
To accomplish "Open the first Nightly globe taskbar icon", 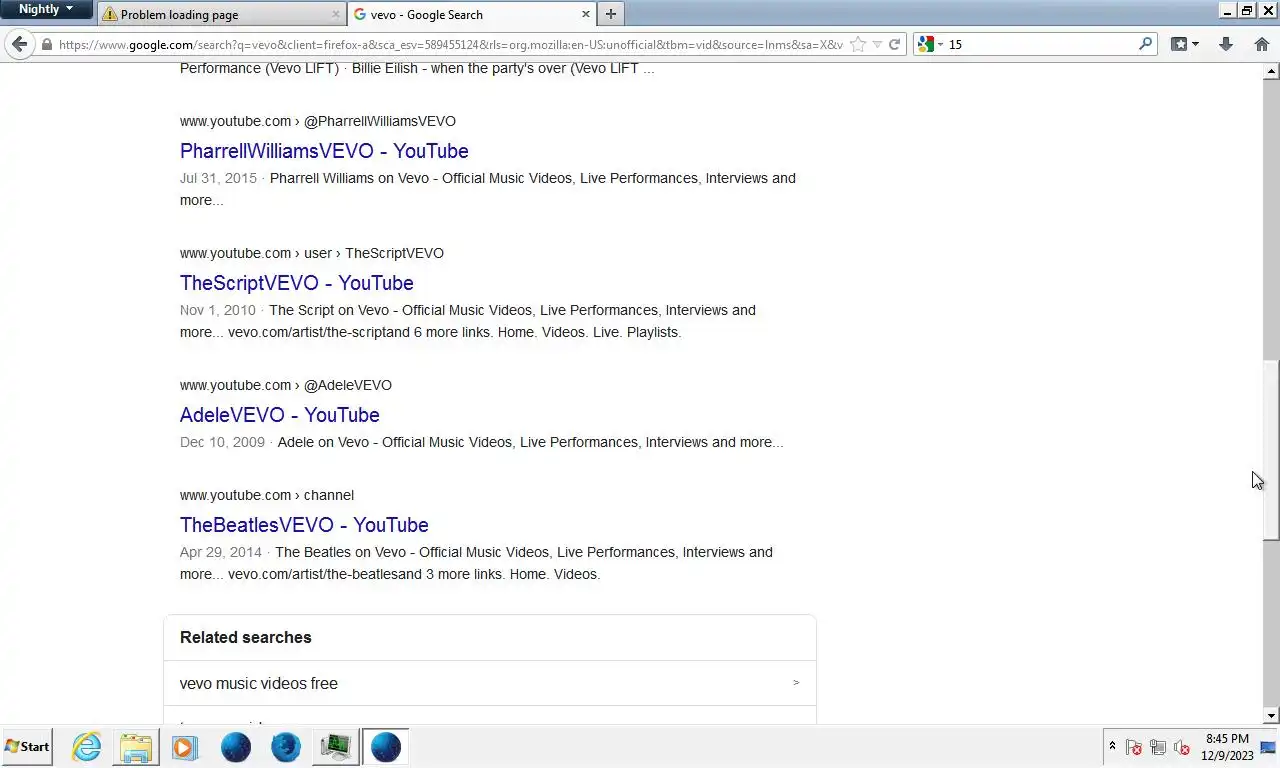I will pos(235,747).
